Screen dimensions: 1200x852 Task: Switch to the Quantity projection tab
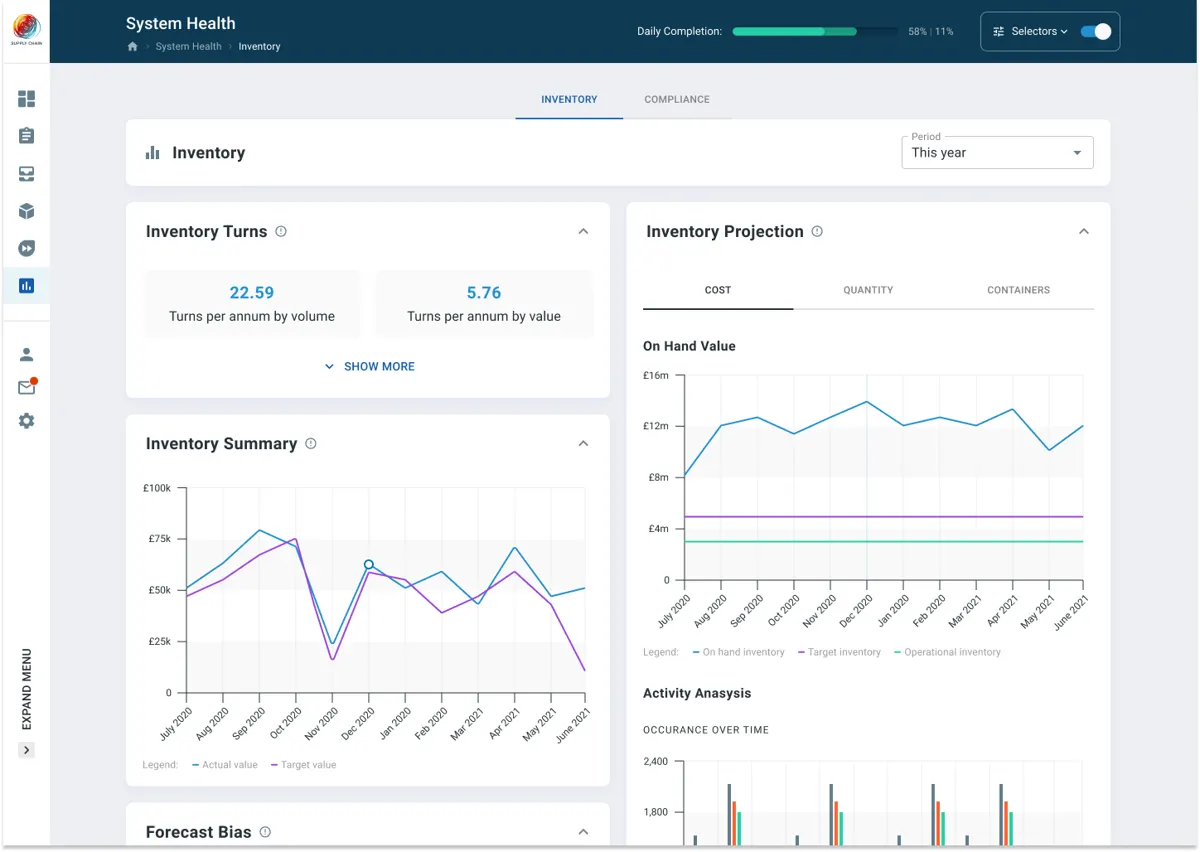click(x=868, y=290)
